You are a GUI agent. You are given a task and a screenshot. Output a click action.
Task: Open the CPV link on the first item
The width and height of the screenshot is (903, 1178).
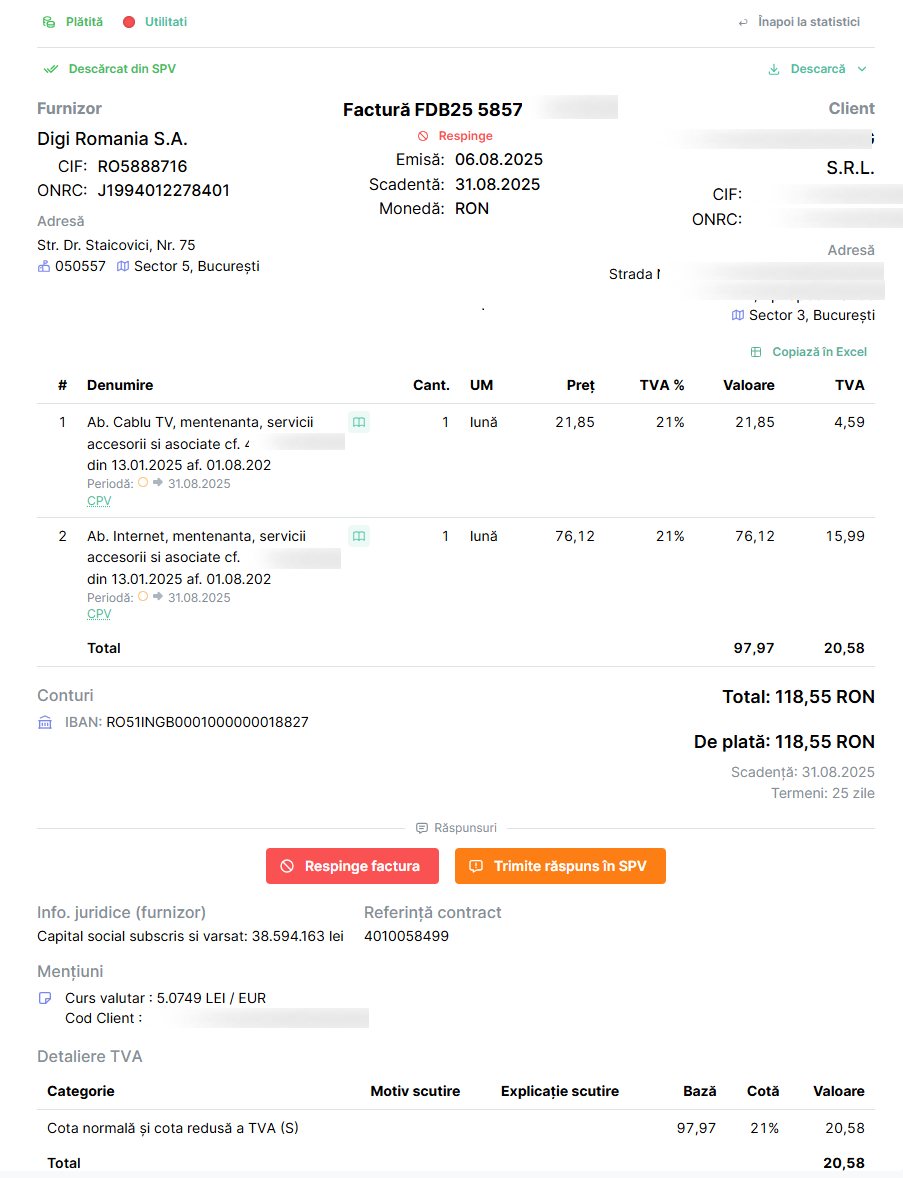[98, 500]
